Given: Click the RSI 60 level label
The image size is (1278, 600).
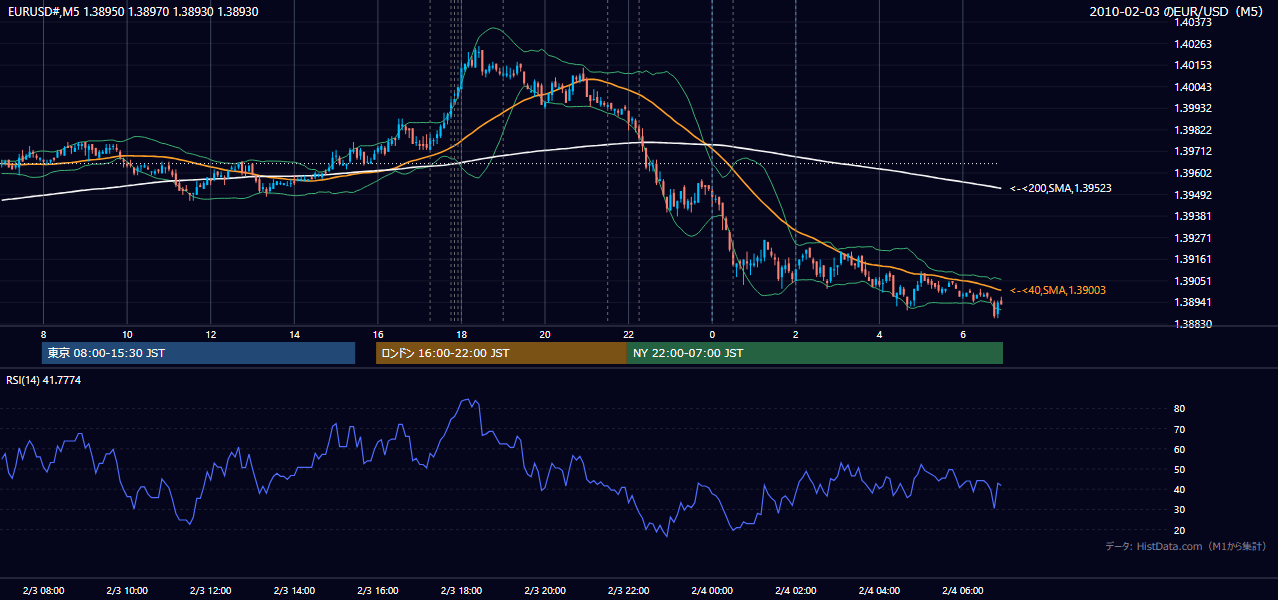Looking at the screenshot, I should click(x=1180, y=449).
